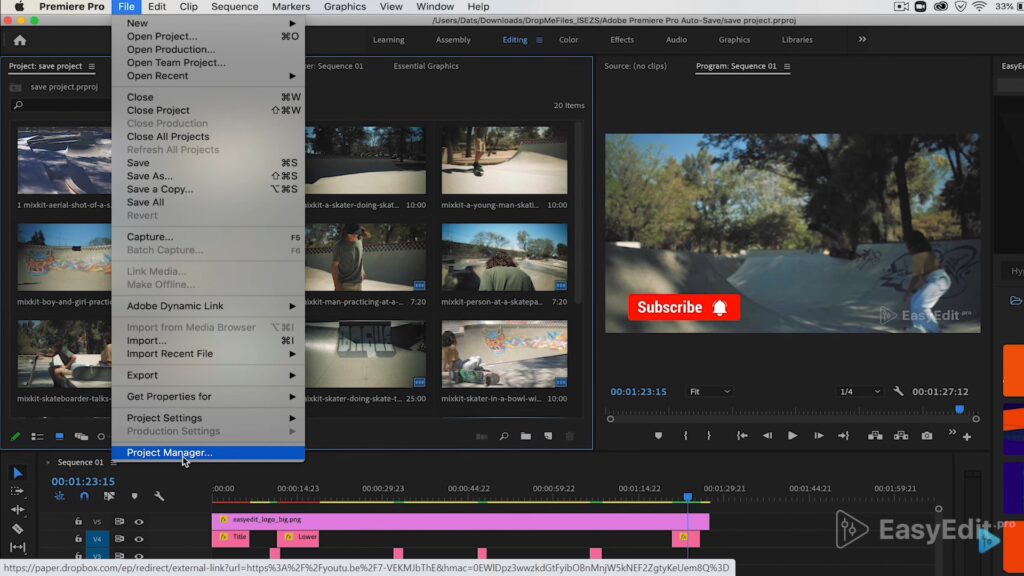
Task: Click the Program monitor scrubber playhead
Action: [x=959, y=410]
